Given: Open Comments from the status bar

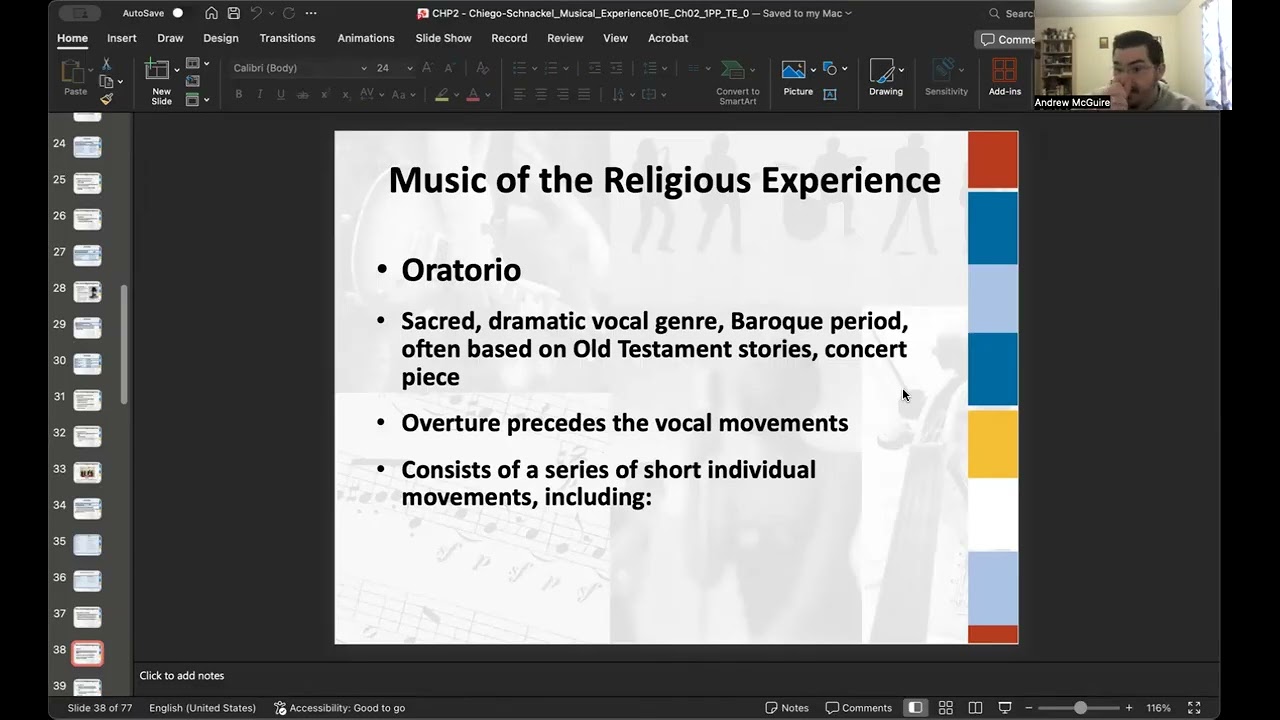Looking at the screenshot, I should pos(859,708).
